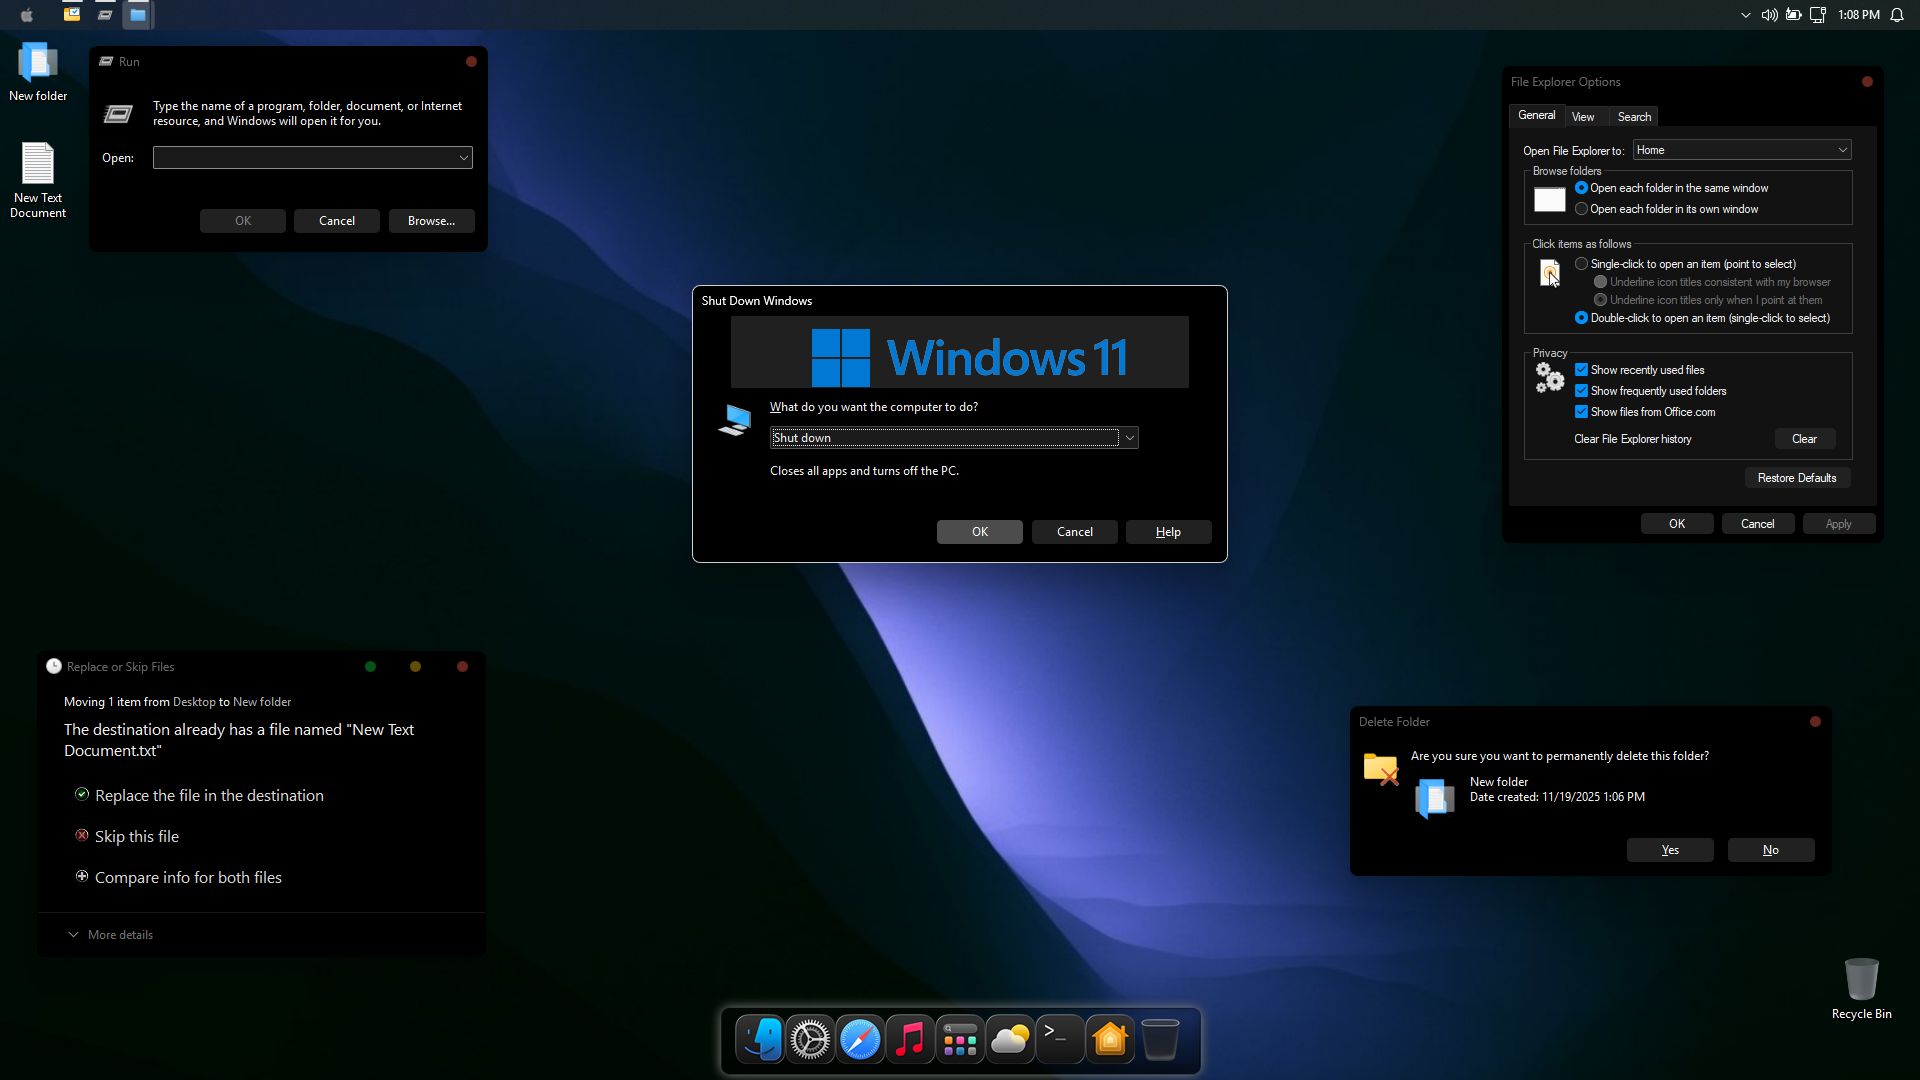1920x1080 pixels.
Task: Open the Finder icon in the dock
Action: (x=760, y=1040)
